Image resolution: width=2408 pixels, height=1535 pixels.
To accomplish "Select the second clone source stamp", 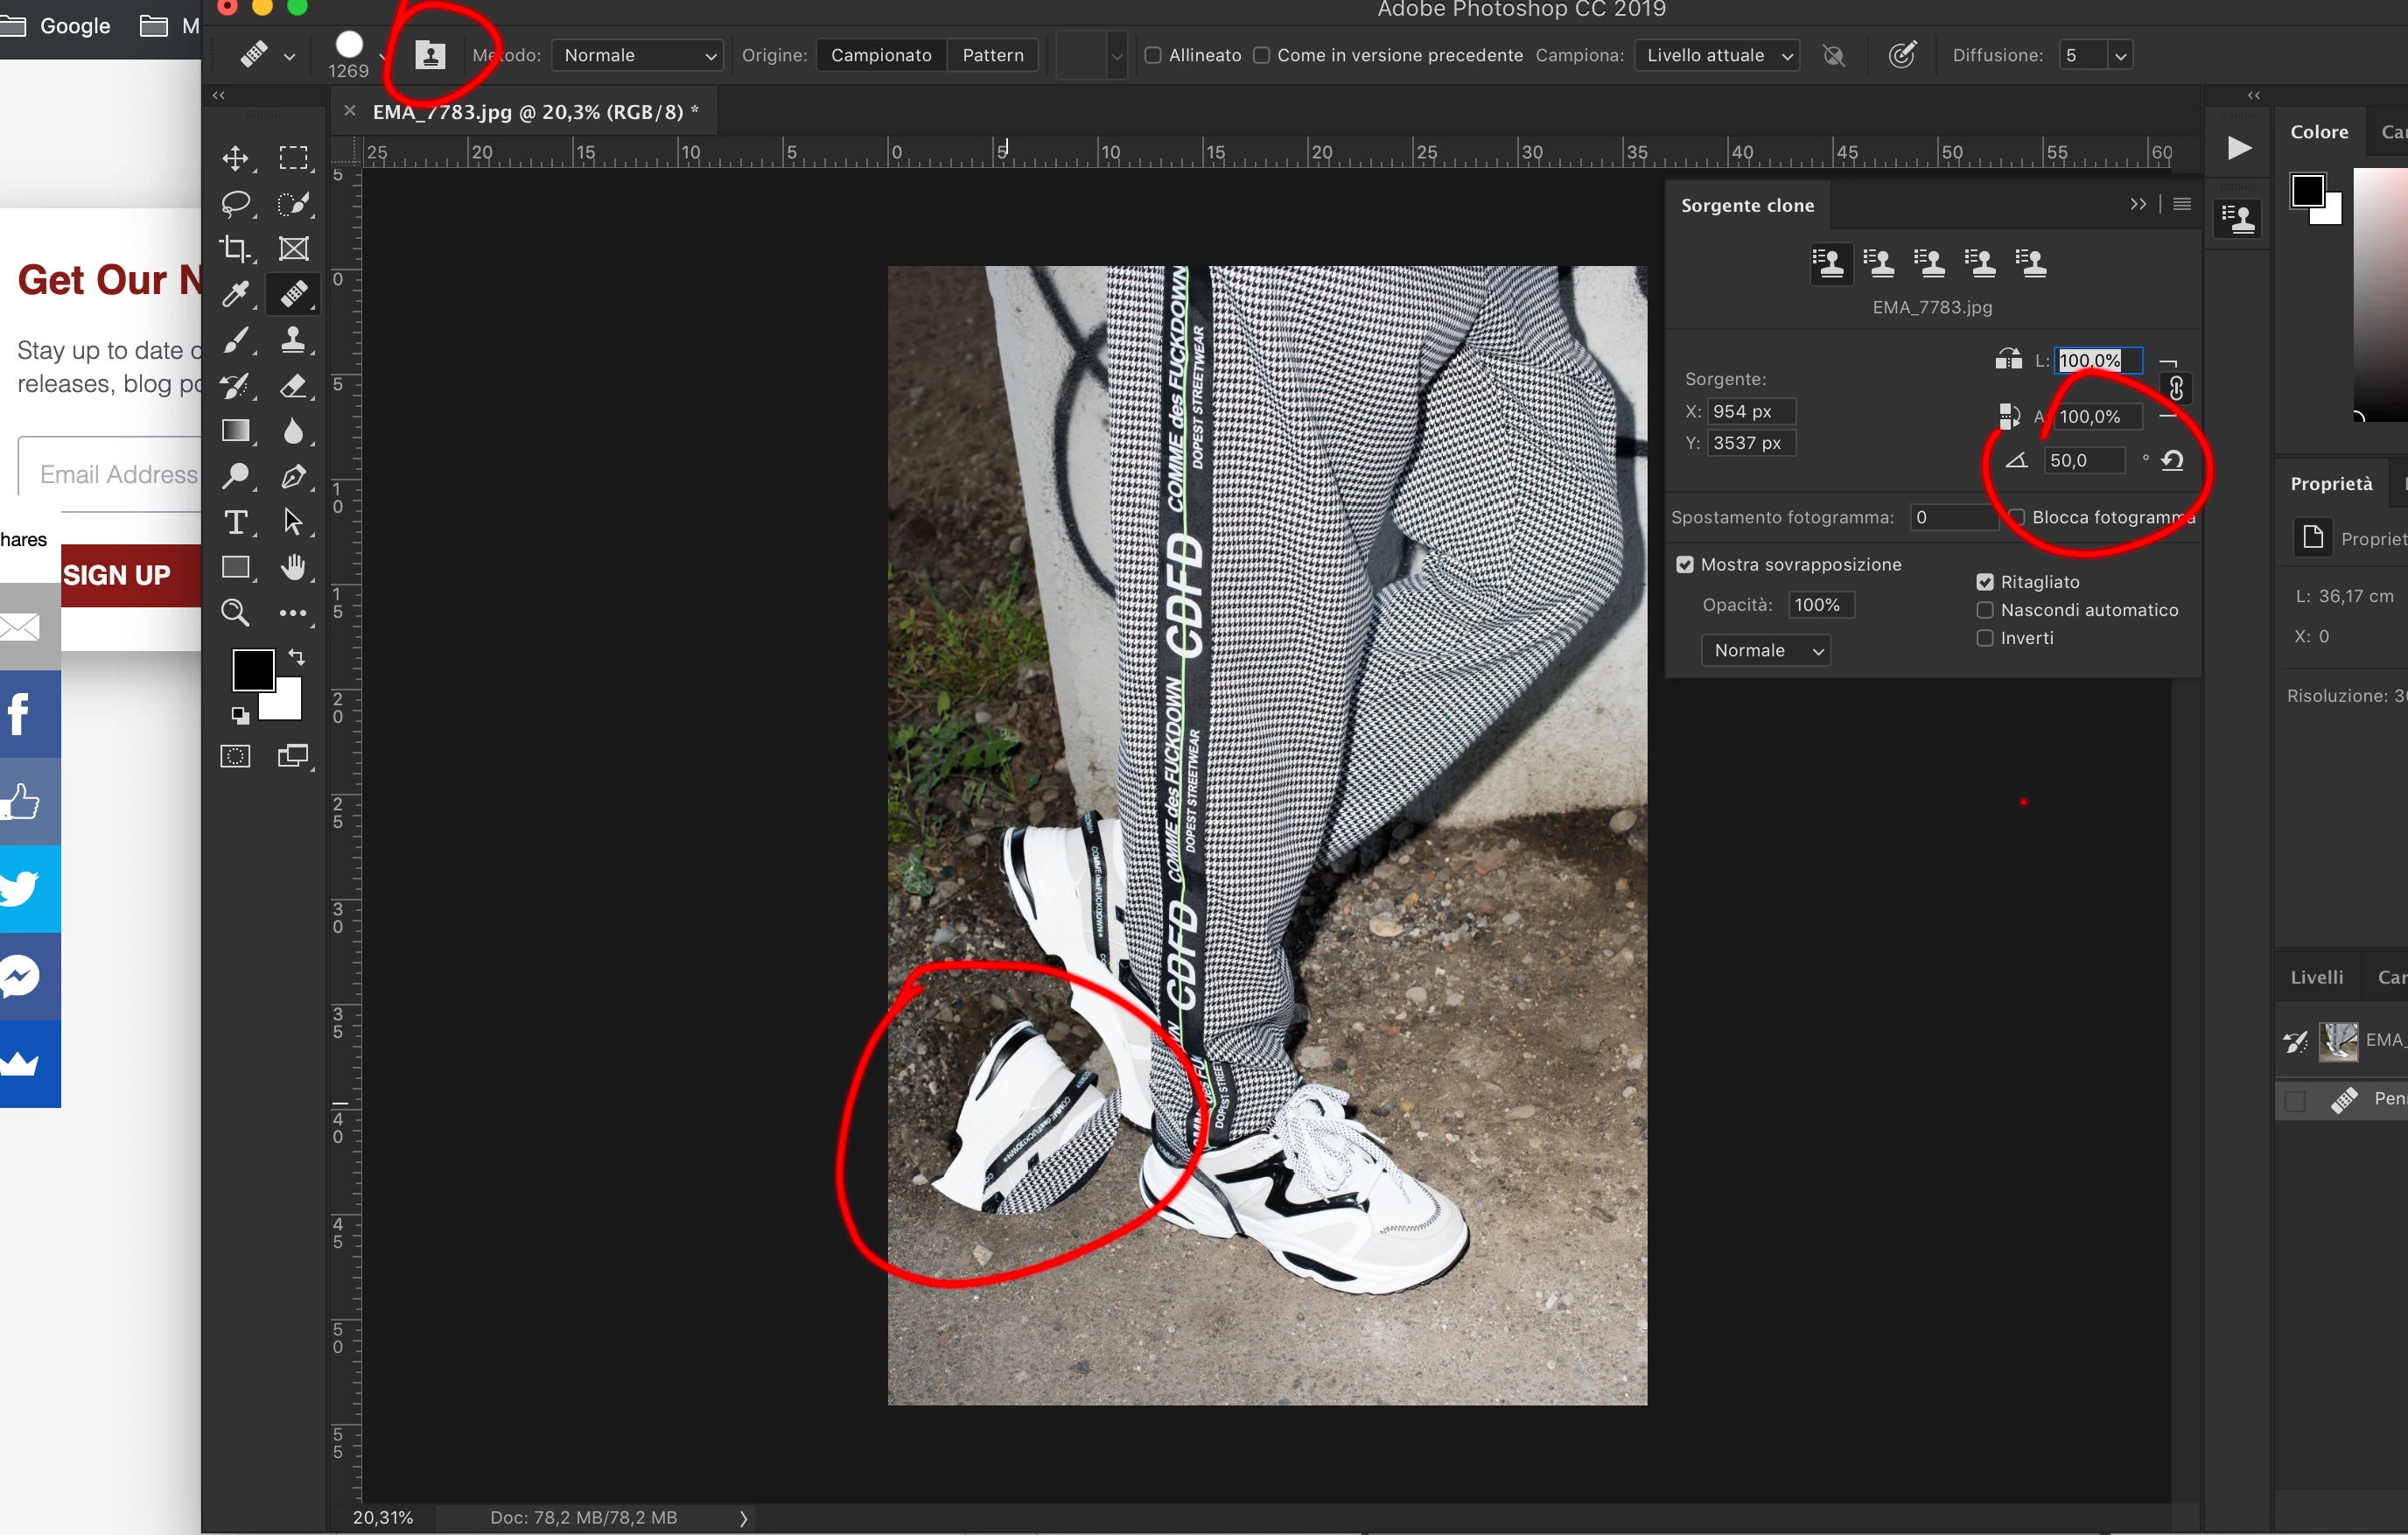I will point(1879,263).
